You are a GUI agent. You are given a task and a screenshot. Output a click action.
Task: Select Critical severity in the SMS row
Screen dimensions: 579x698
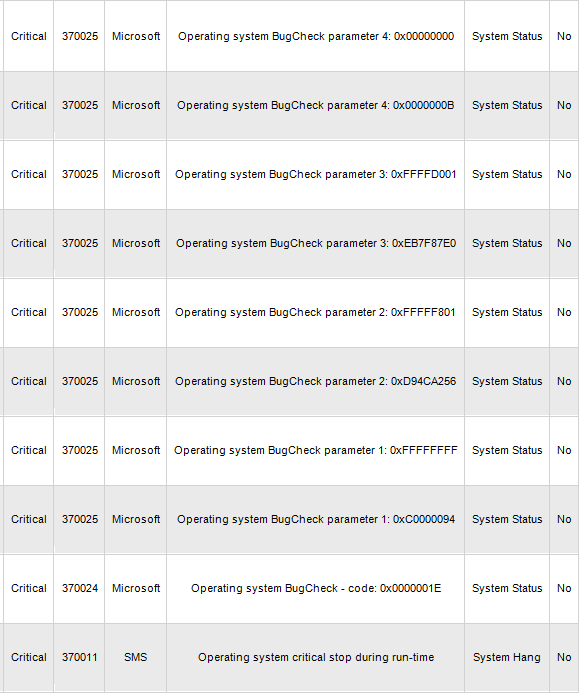coord(29,657)
